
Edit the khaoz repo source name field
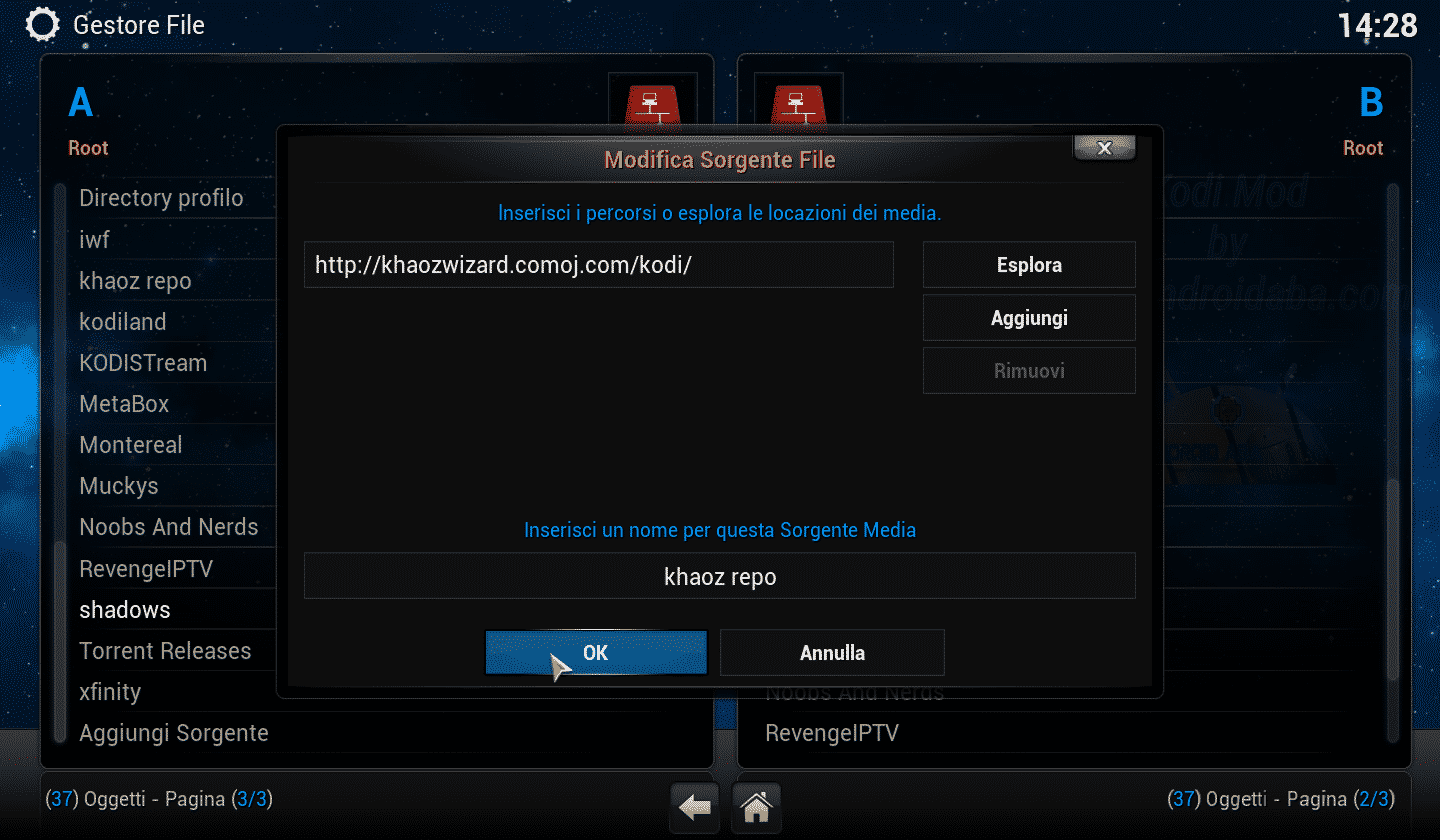coord(720,576)
